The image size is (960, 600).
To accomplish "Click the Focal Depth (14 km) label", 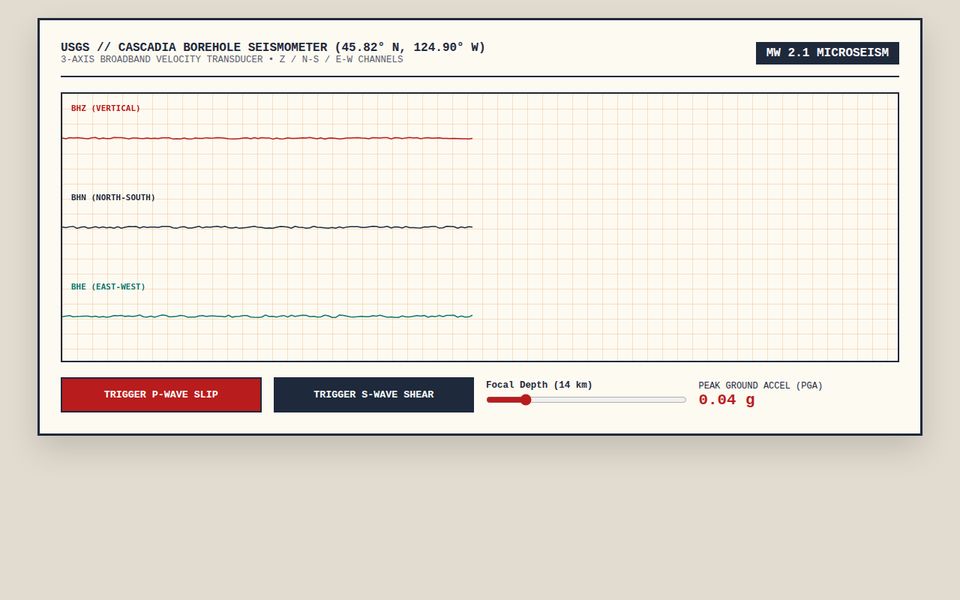I will point(539,385).
